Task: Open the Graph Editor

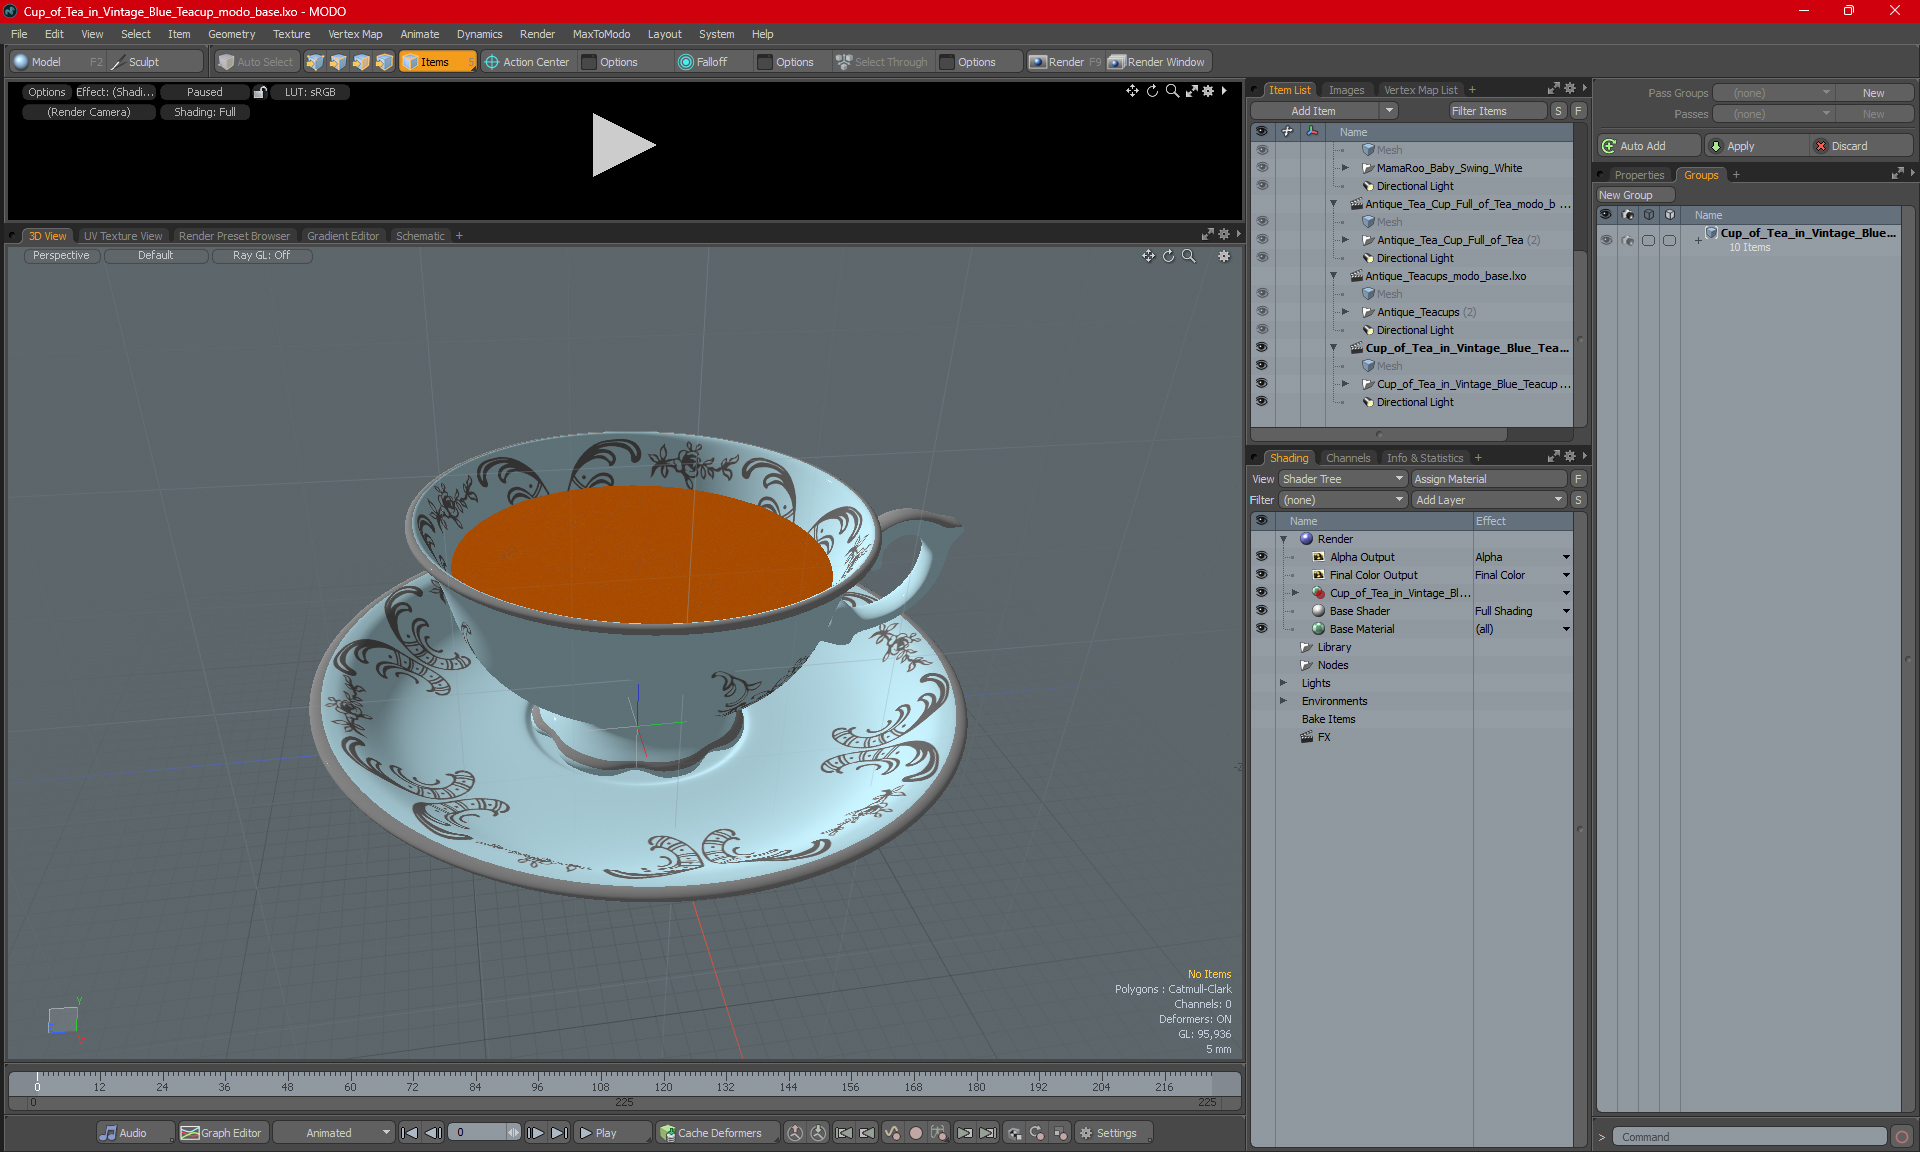Action: 222,1133
